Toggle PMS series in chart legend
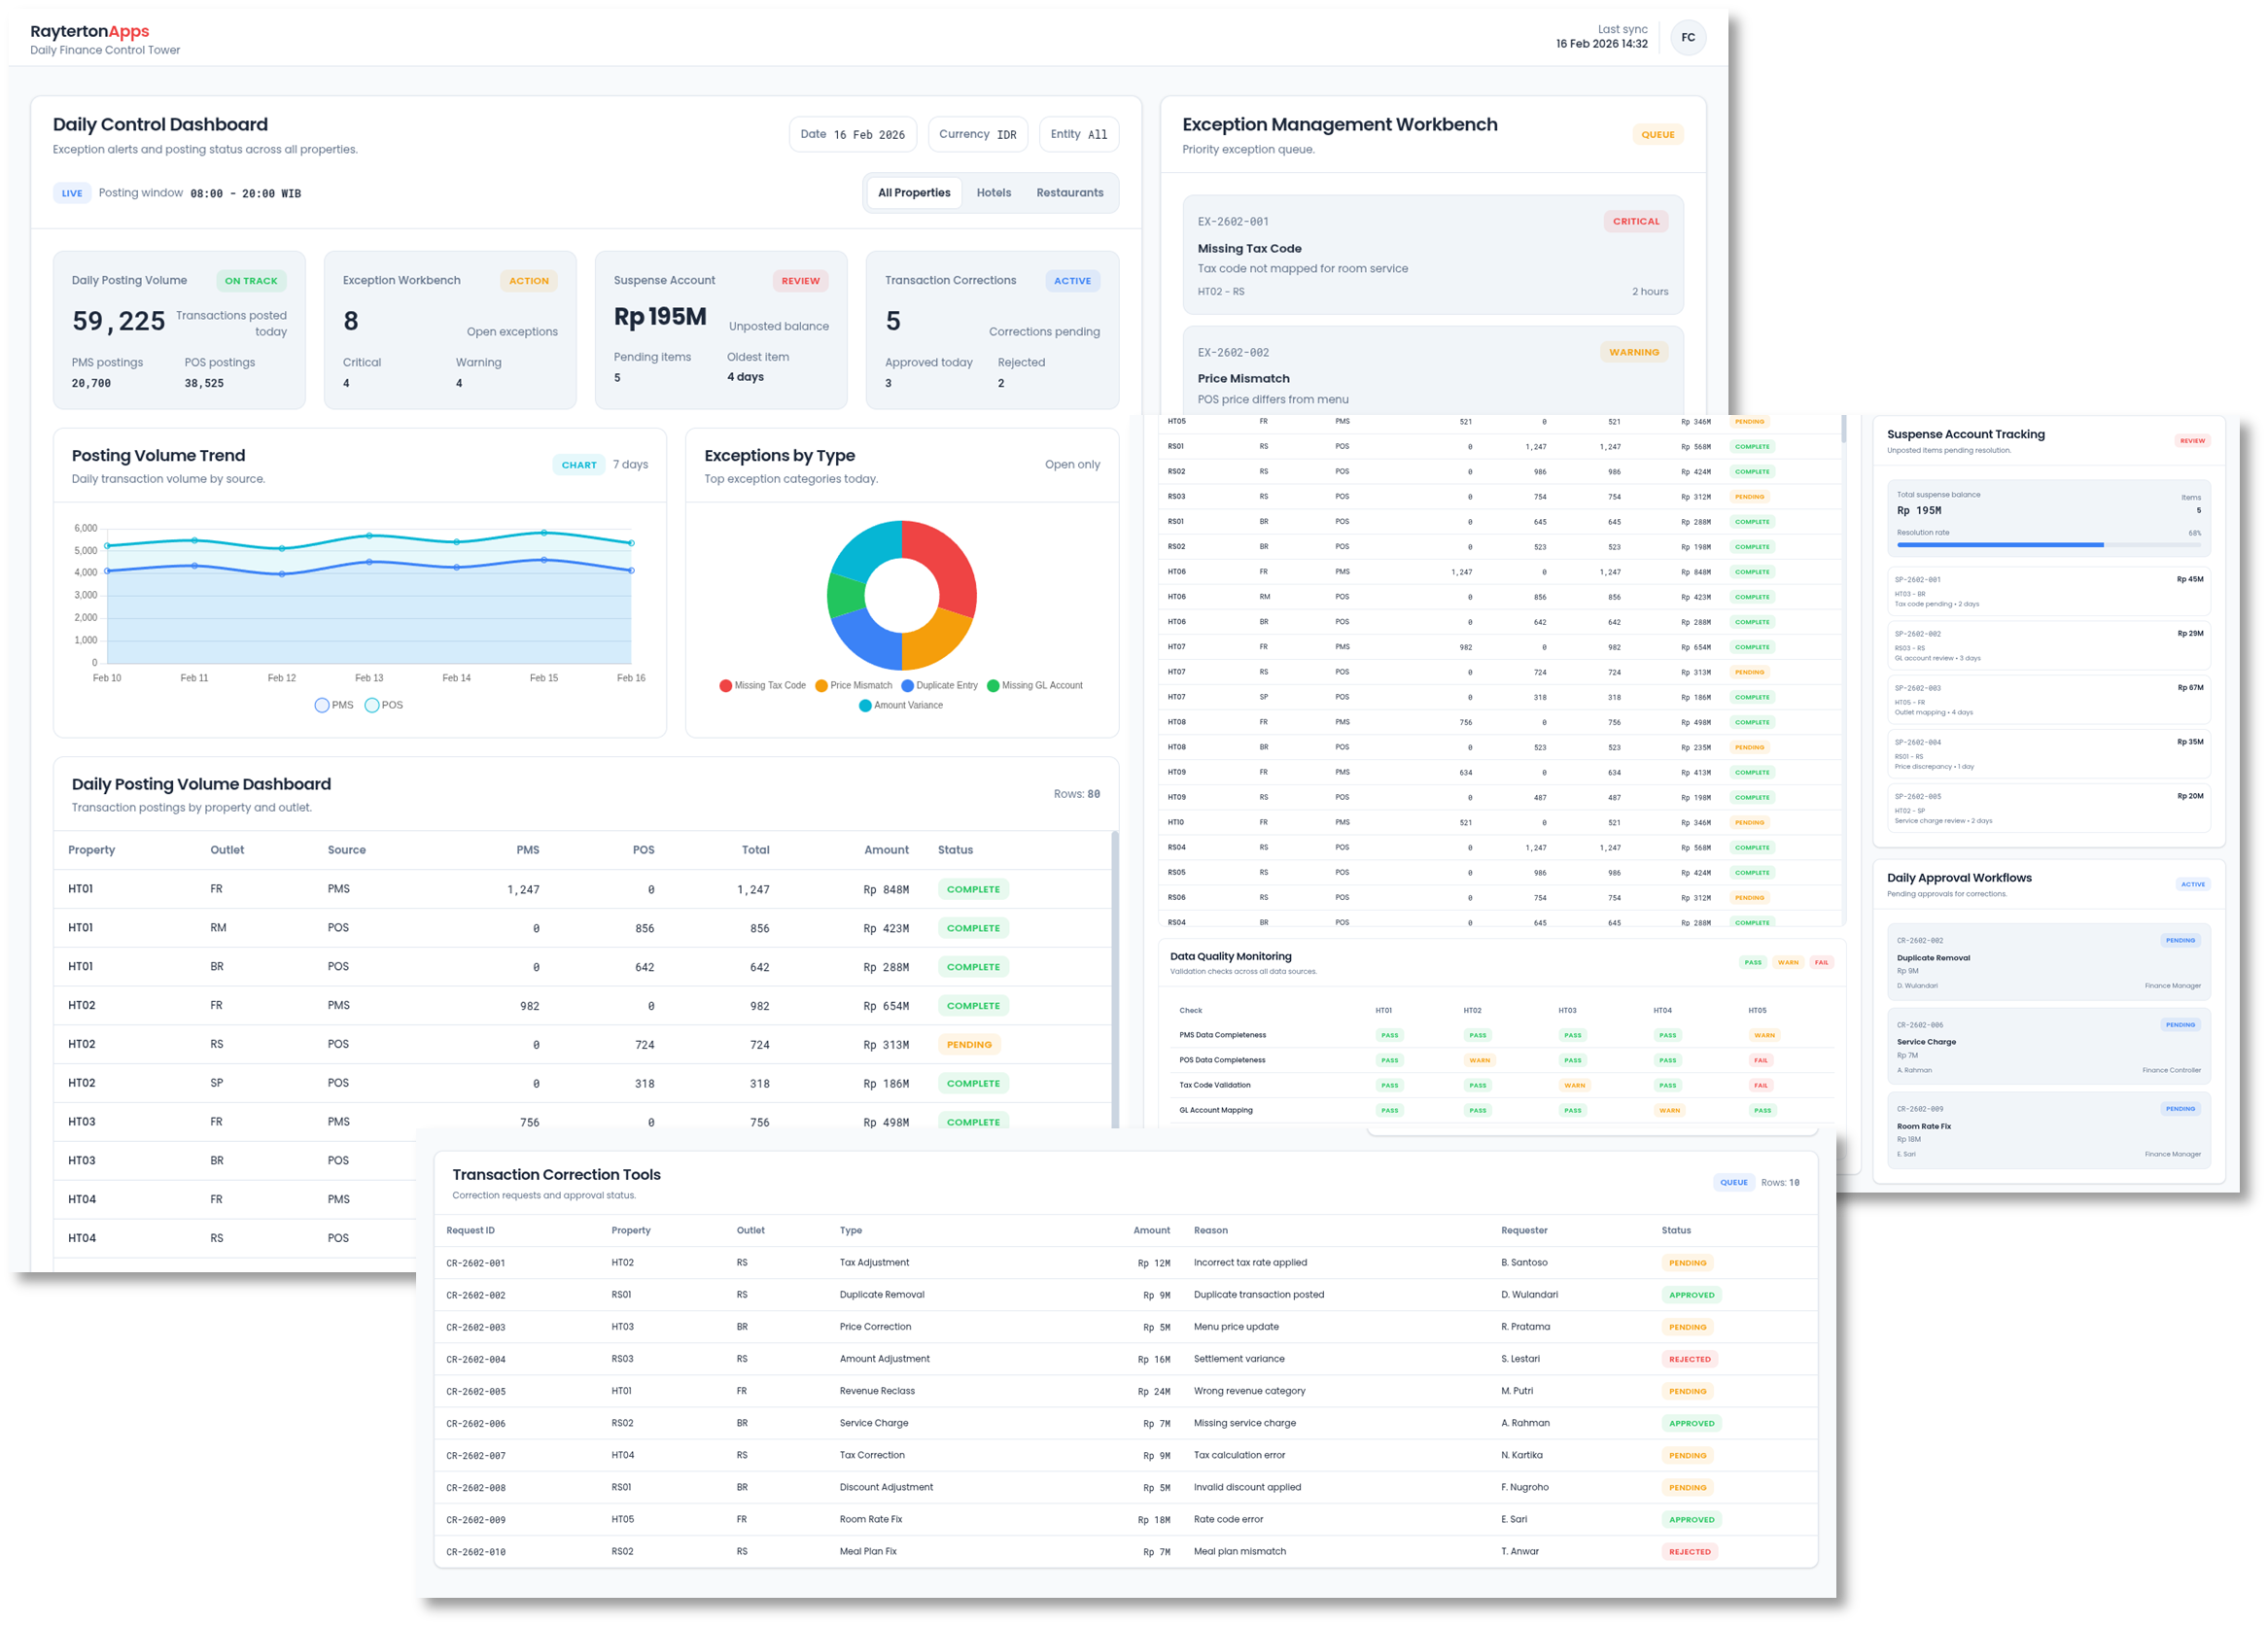The height and width of the screenshot is (1626, 2268). pyautogui.click(x=334, y=705)
